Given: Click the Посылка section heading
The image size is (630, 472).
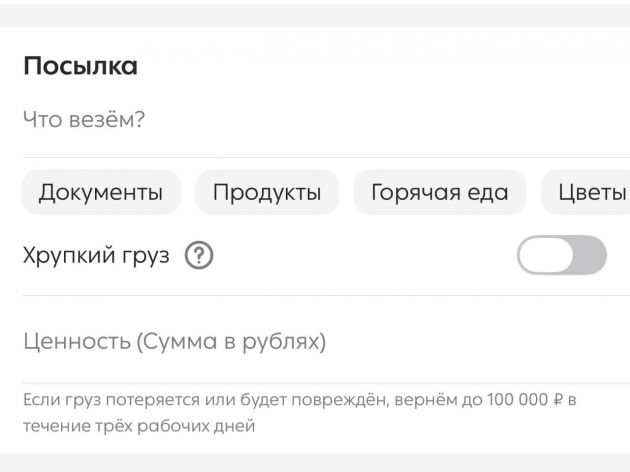Looking at the screenshot, I should click(x=80, y=65).
